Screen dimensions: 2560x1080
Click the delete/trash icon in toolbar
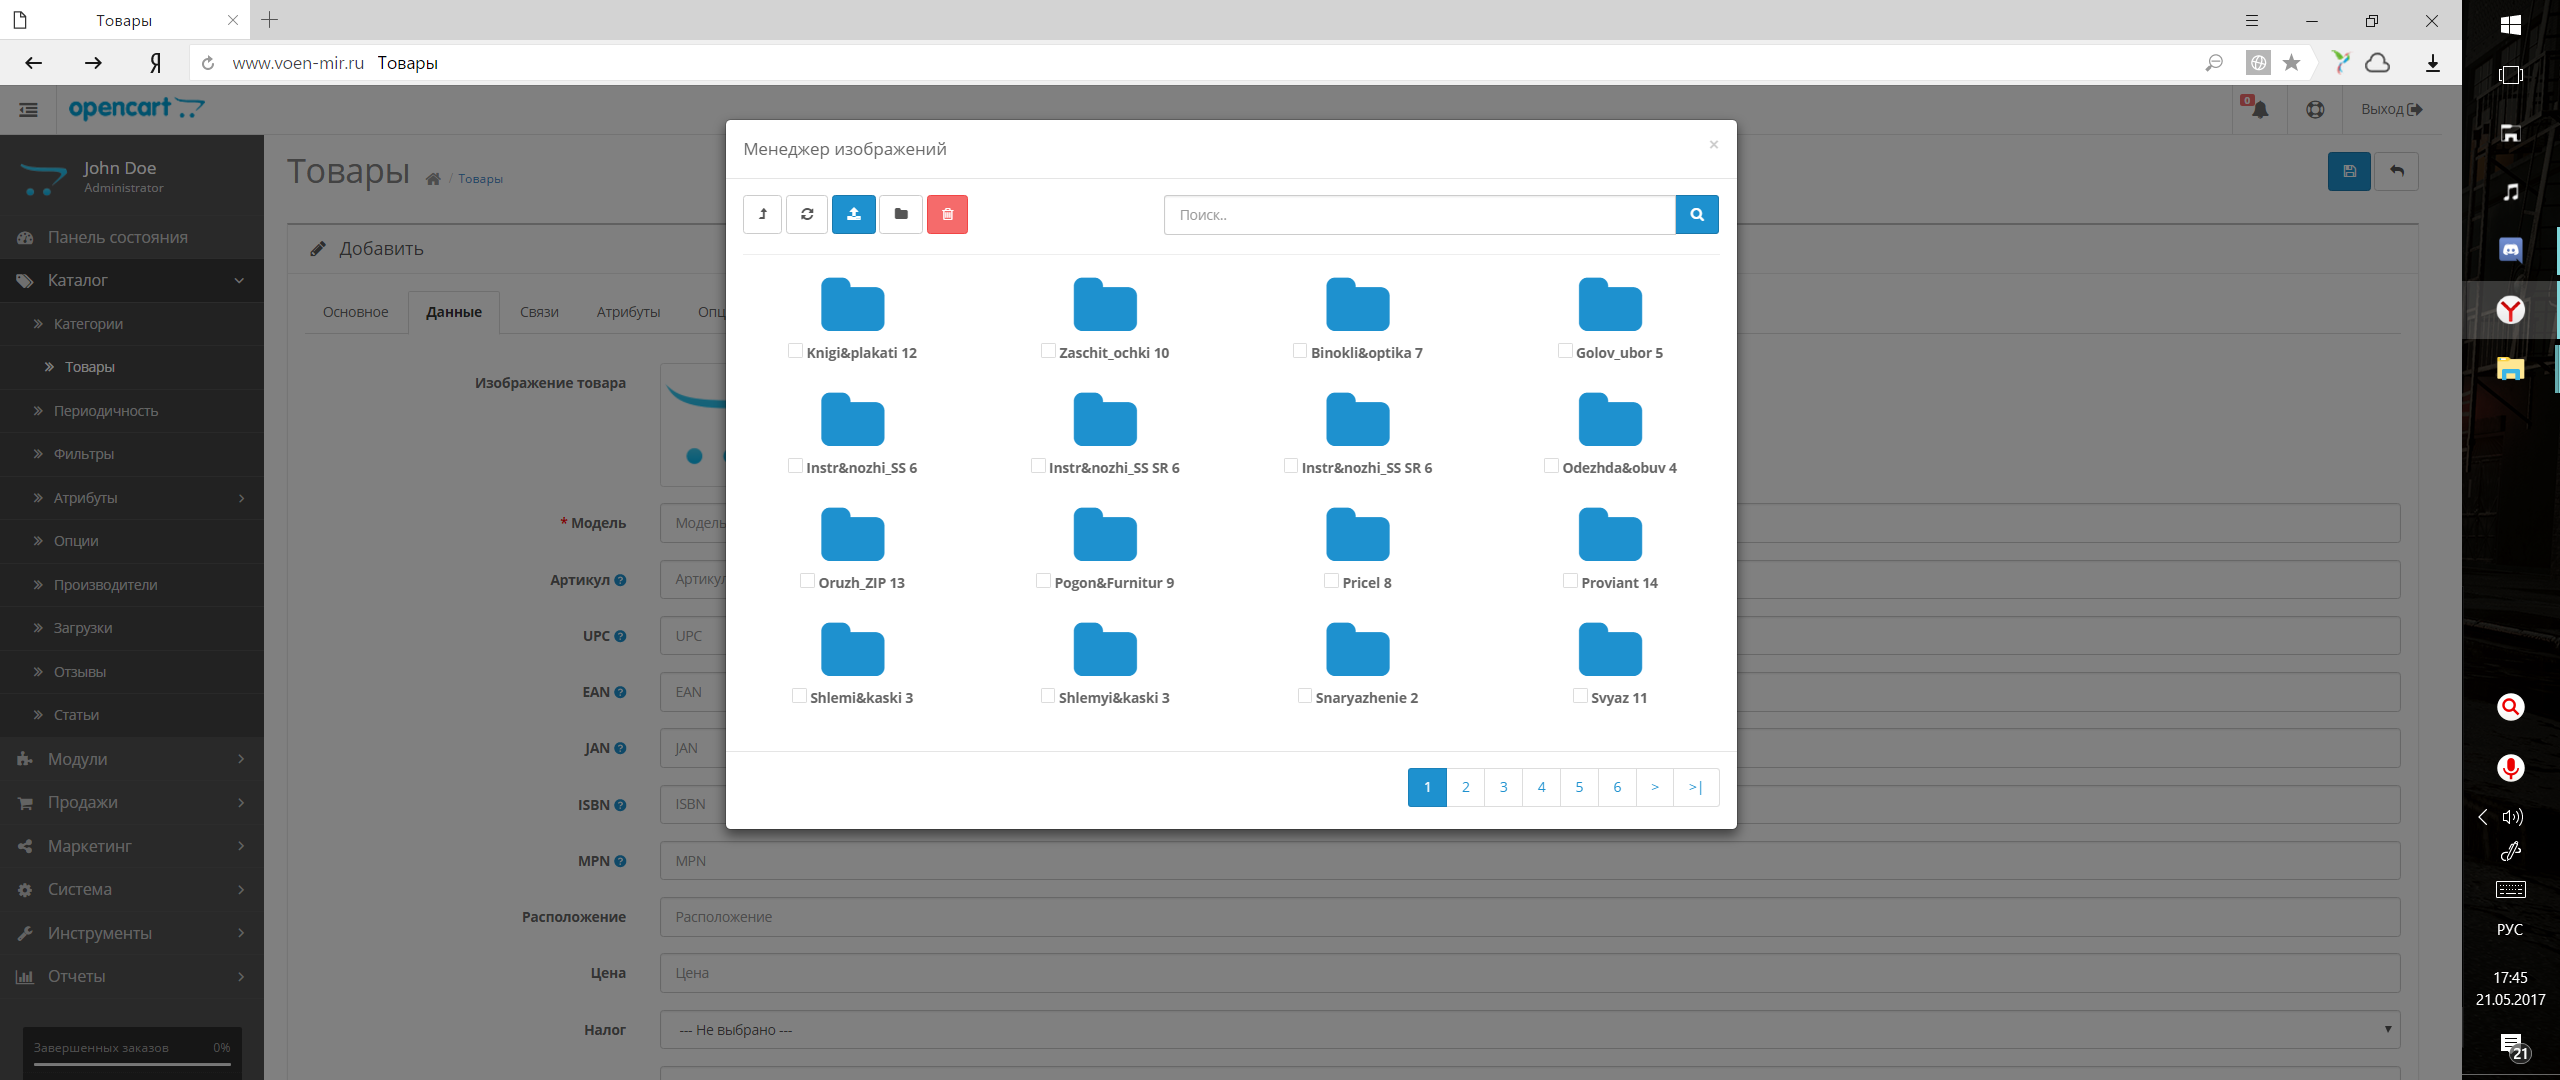pos(949,215)
